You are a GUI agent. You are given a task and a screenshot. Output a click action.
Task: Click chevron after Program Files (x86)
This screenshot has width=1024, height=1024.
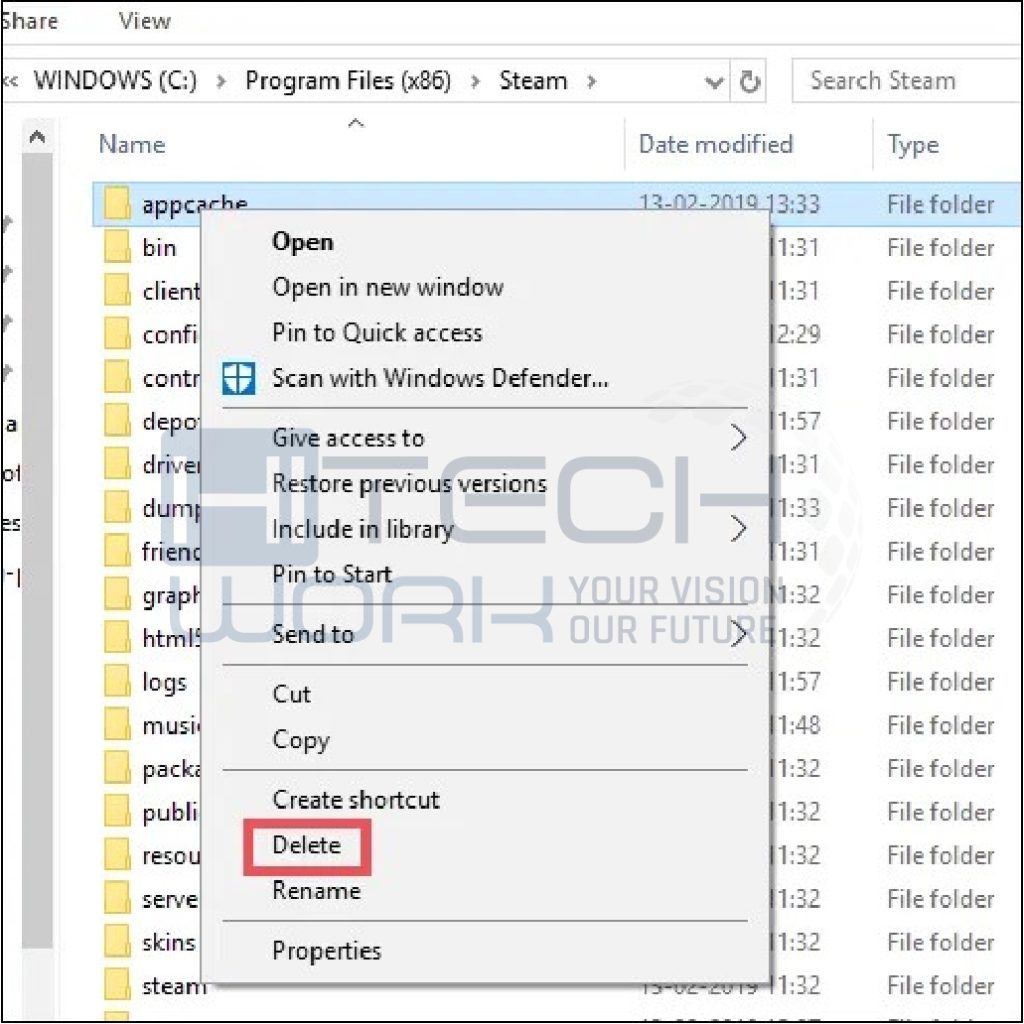(475, 82)
